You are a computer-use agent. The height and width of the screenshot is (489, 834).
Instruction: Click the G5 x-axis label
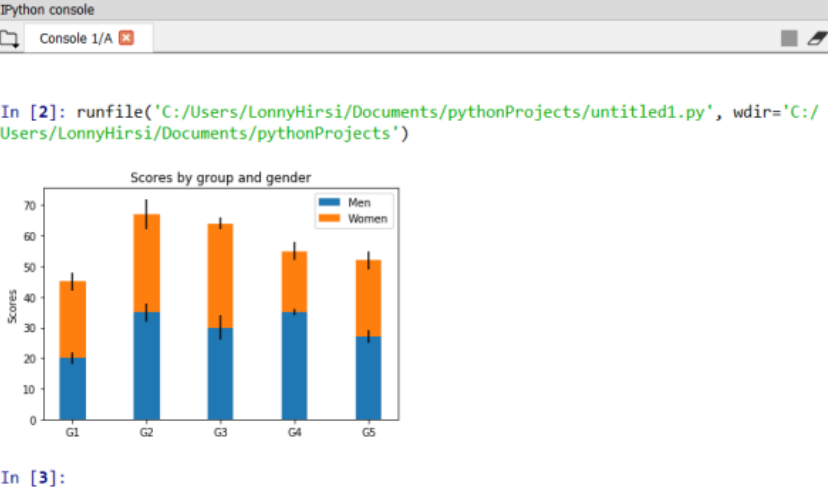tap(368, 432)
